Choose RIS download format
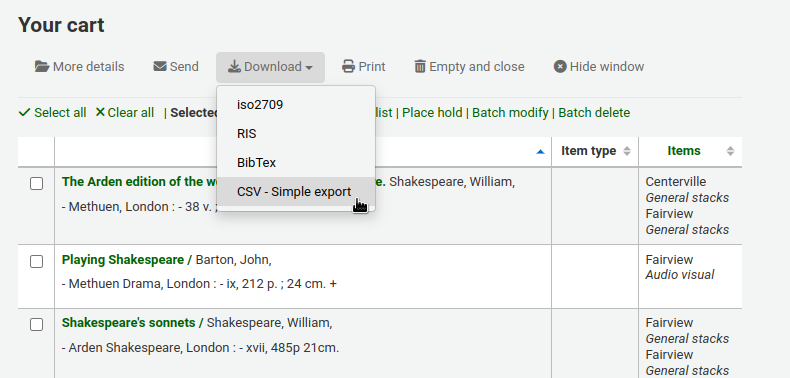 tap(296, 134)
